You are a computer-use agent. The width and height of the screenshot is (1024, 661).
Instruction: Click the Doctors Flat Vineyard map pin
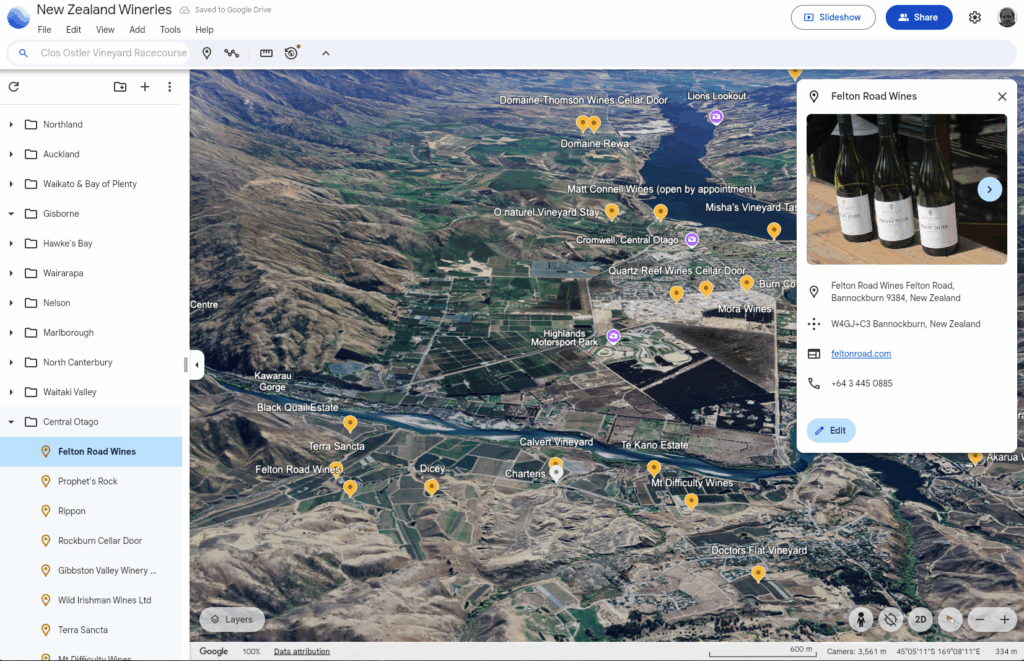click(758, 573)
